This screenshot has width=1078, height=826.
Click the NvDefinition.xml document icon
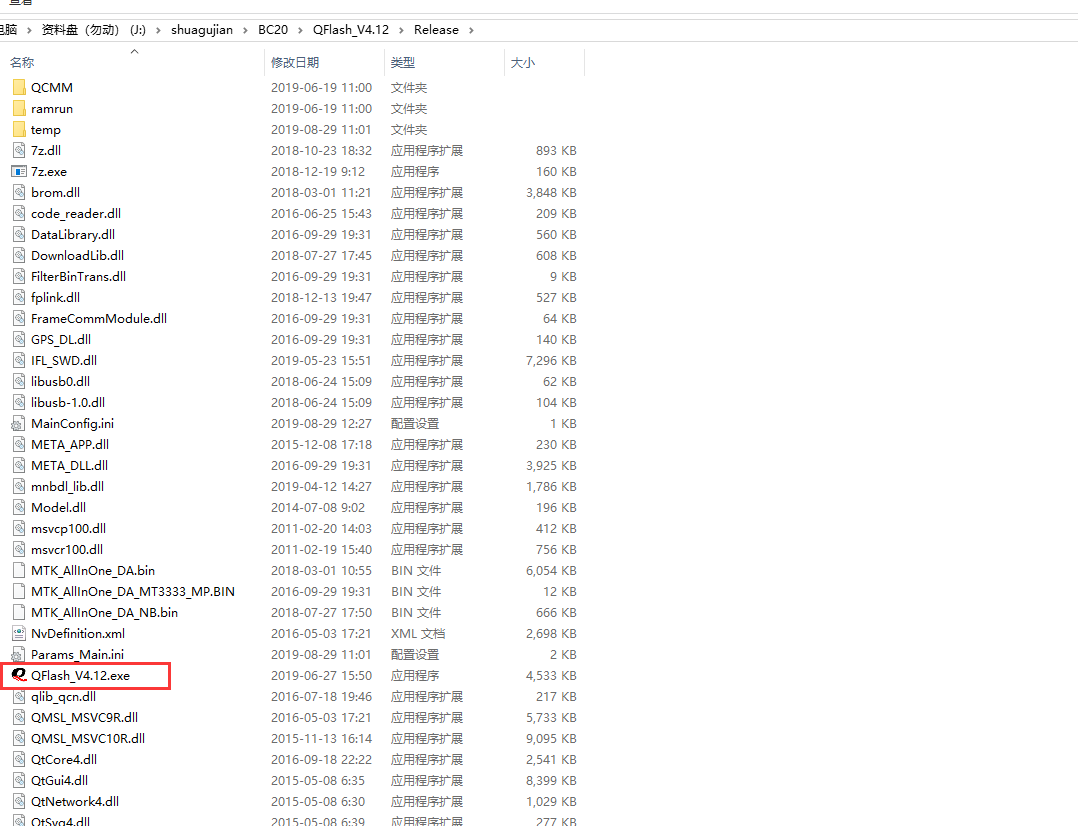[x=19, y=633]
